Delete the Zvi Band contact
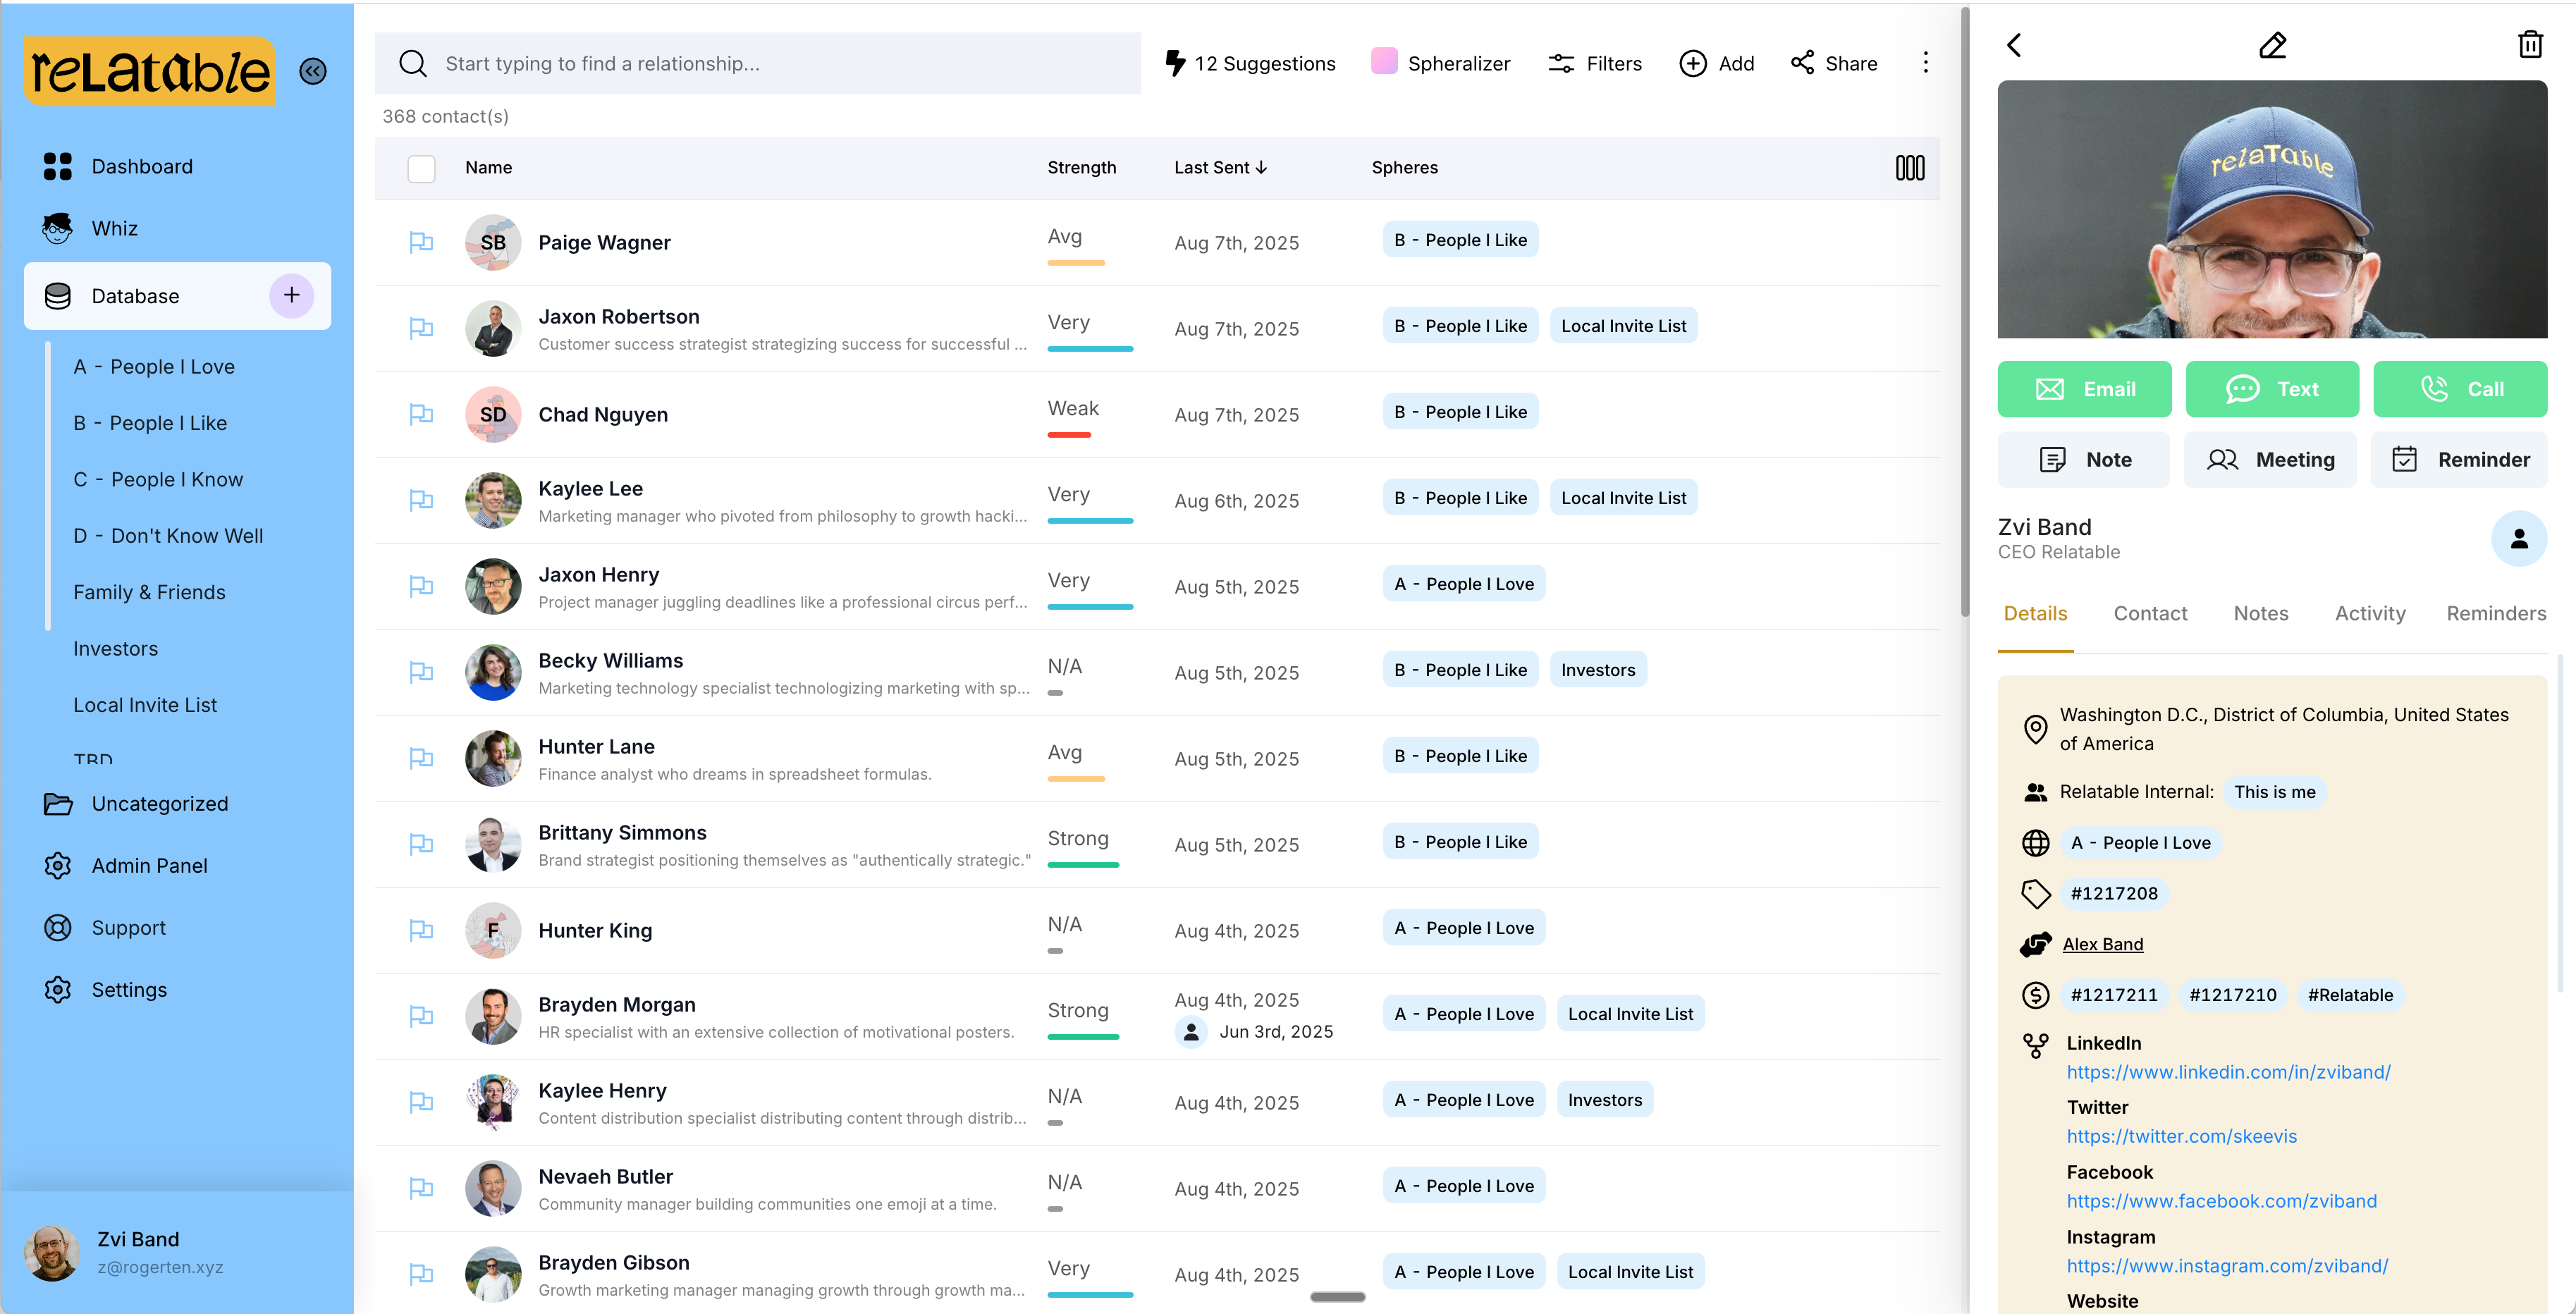The image size is (2576, 1314). [x=2531, y=44]
